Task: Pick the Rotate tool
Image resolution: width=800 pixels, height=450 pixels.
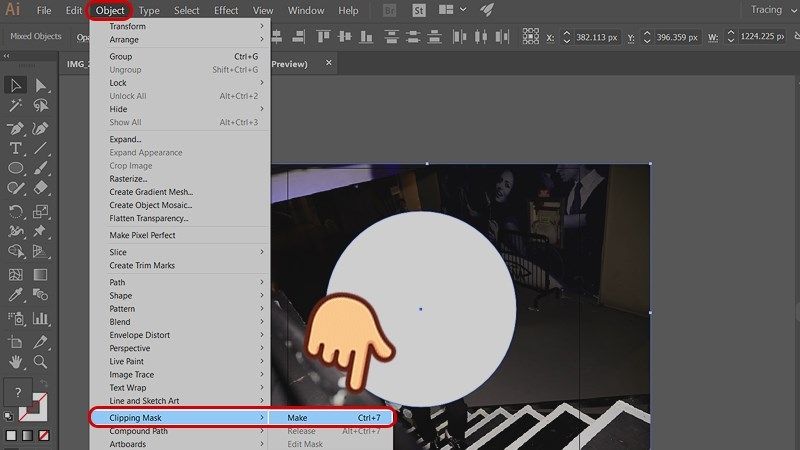Action: [15, 211]
